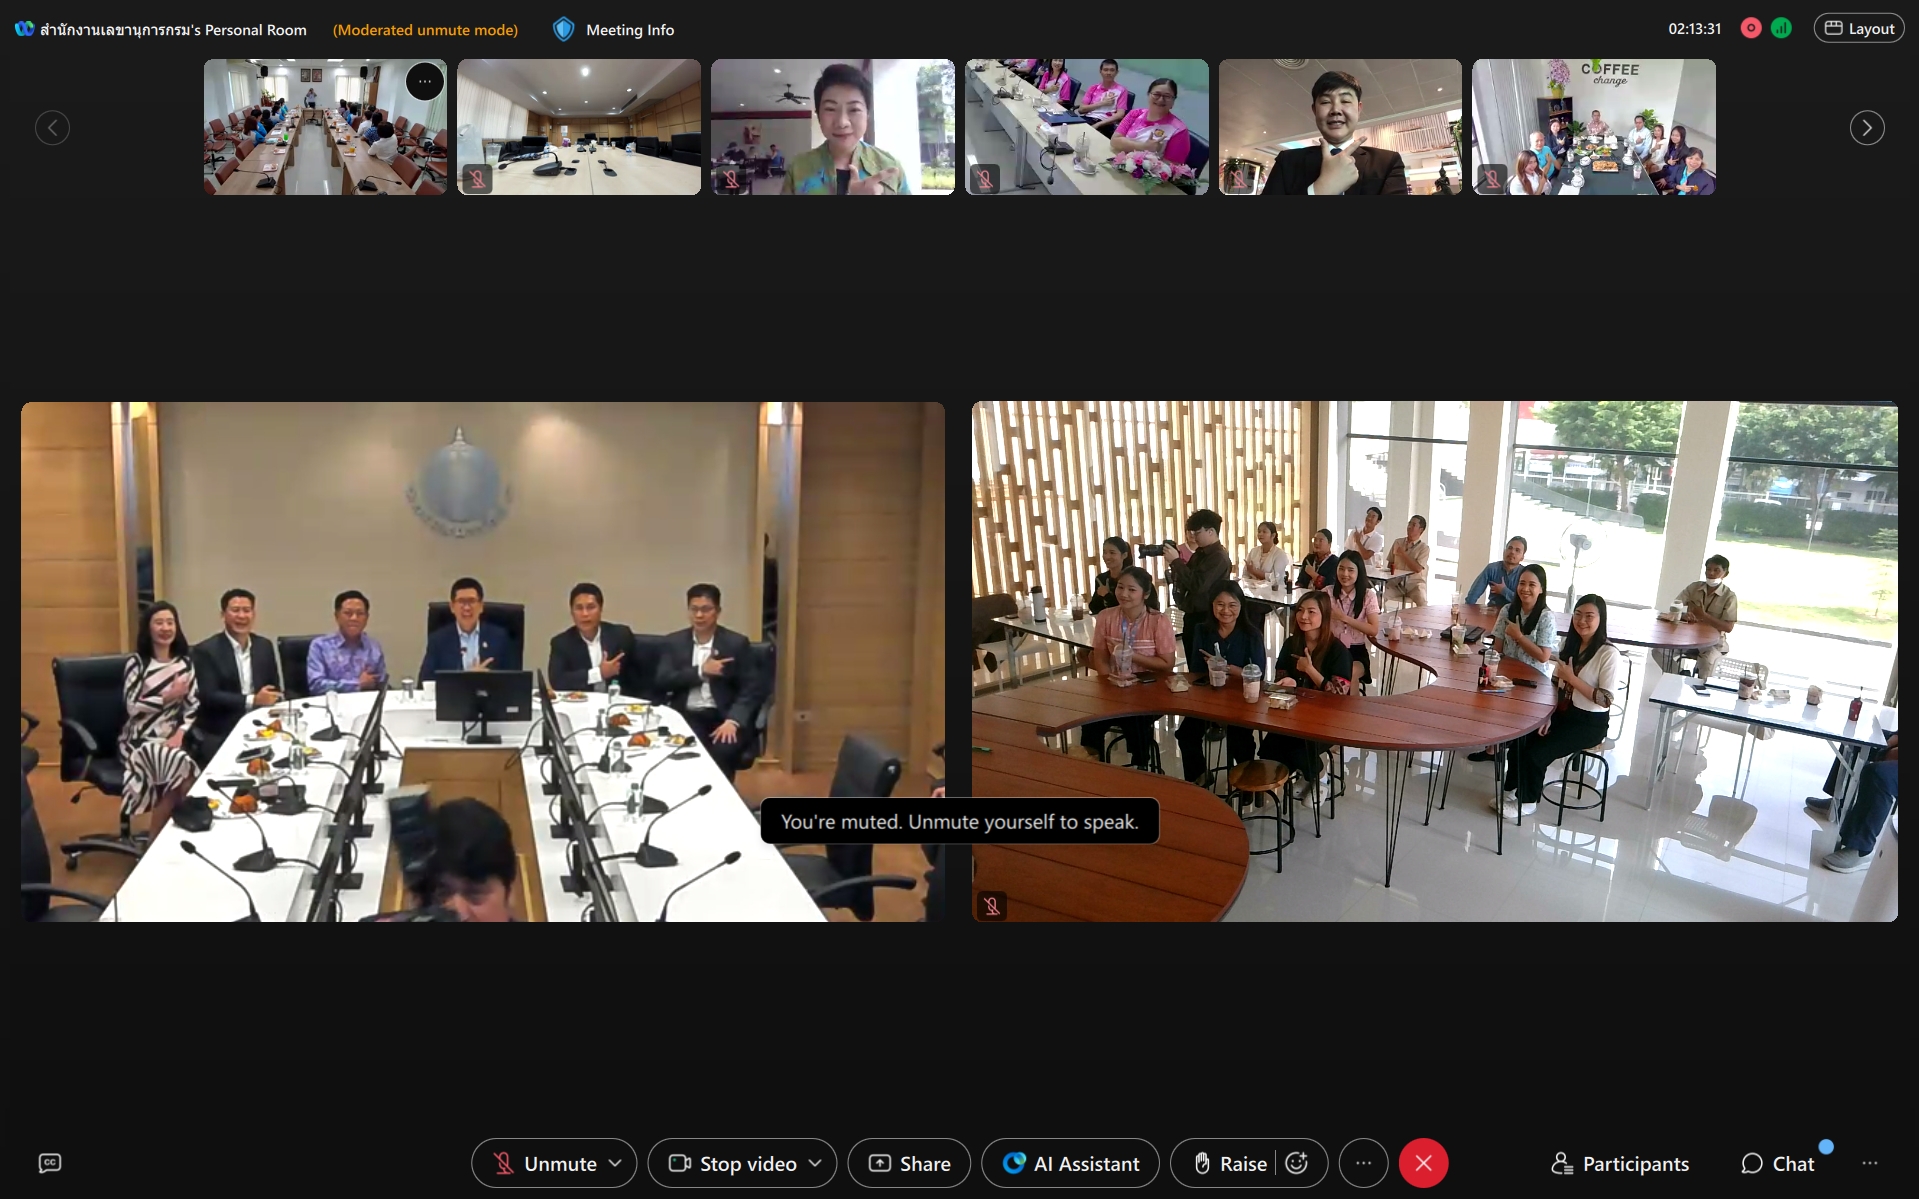The height and width of the screenshot is (1199, 1919).
Task: Raise your hand
Action: click(x=1231, y=1163)
